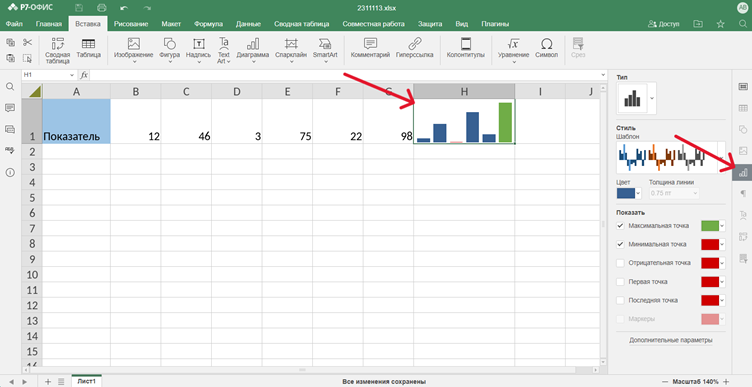752x387 pixels.
Task: Insert a hyperlink via Гиперссылка
Action: (x=414, y=49)
